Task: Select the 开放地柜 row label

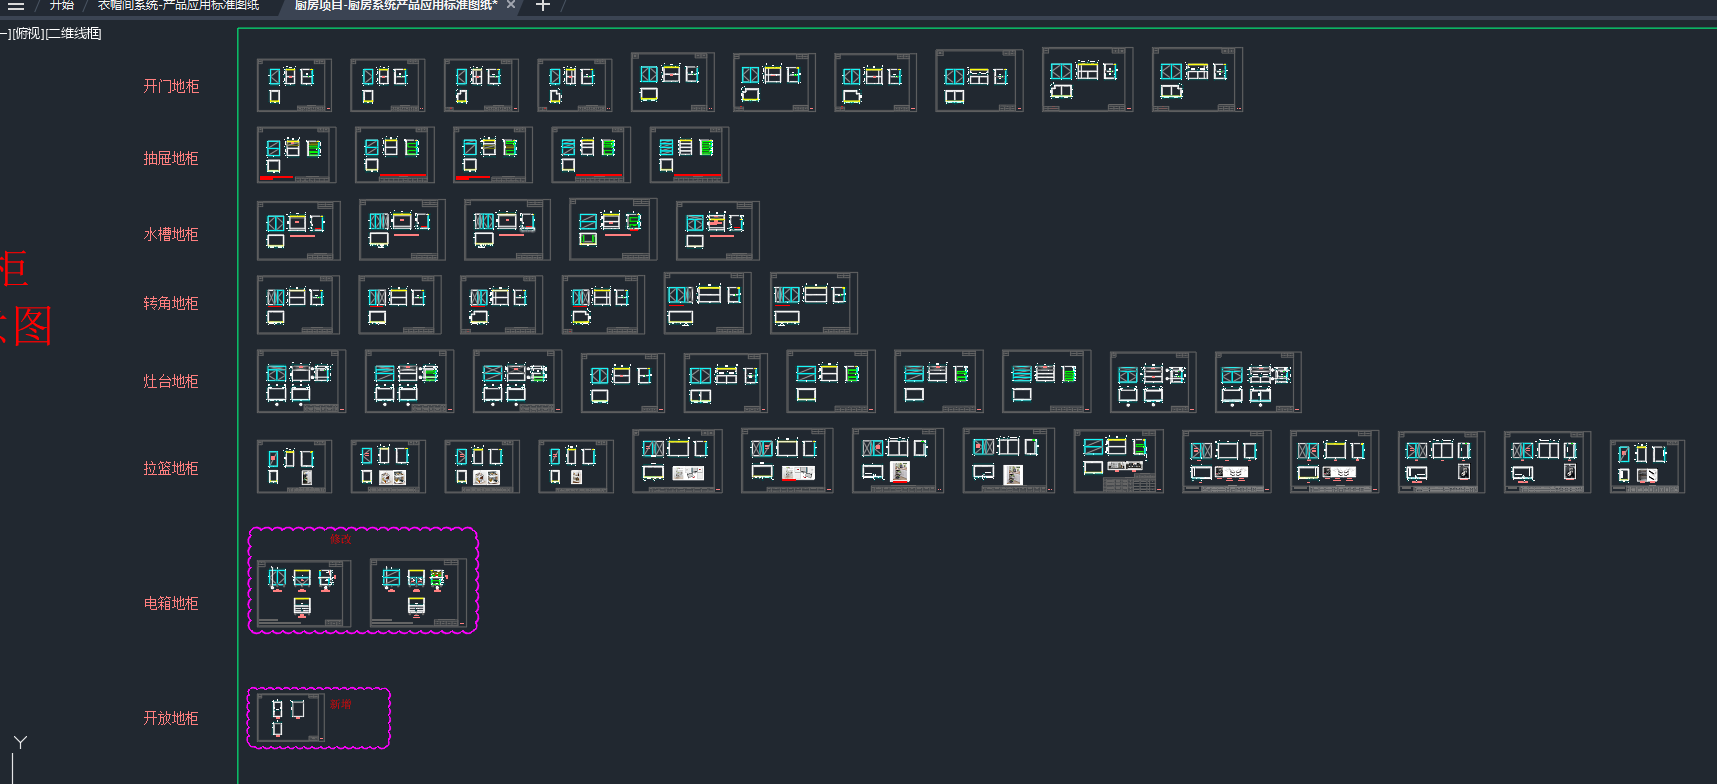Action: [171, 719]
